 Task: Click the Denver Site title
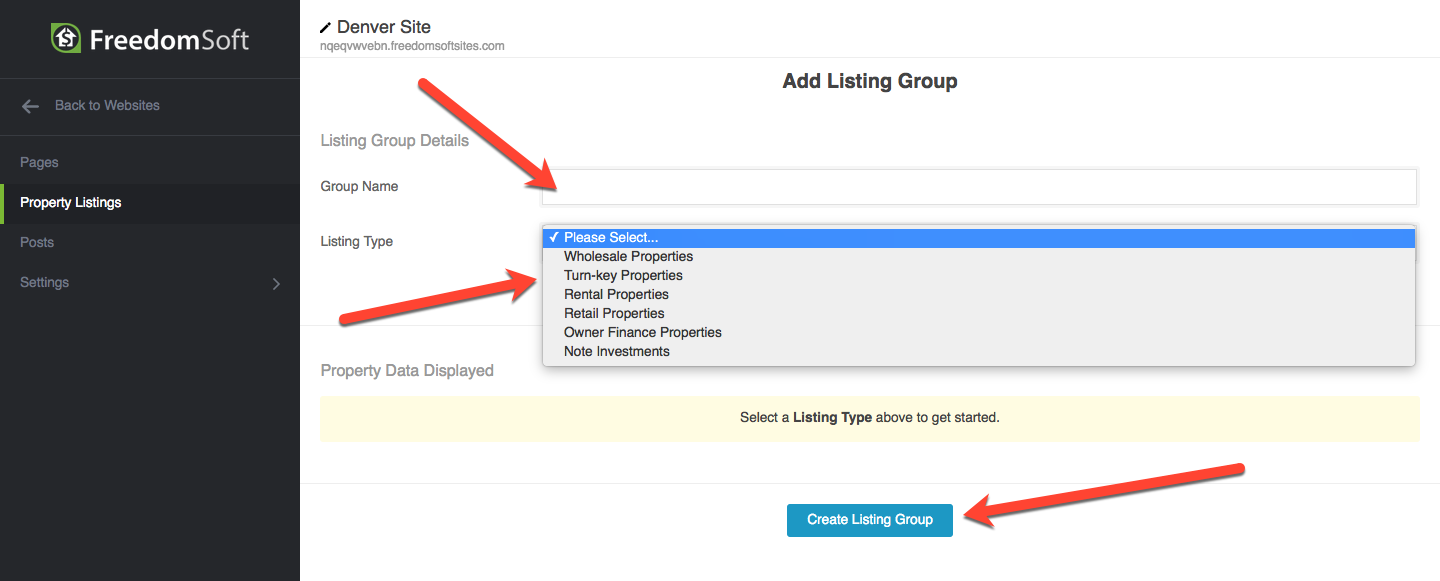(384, 27)
